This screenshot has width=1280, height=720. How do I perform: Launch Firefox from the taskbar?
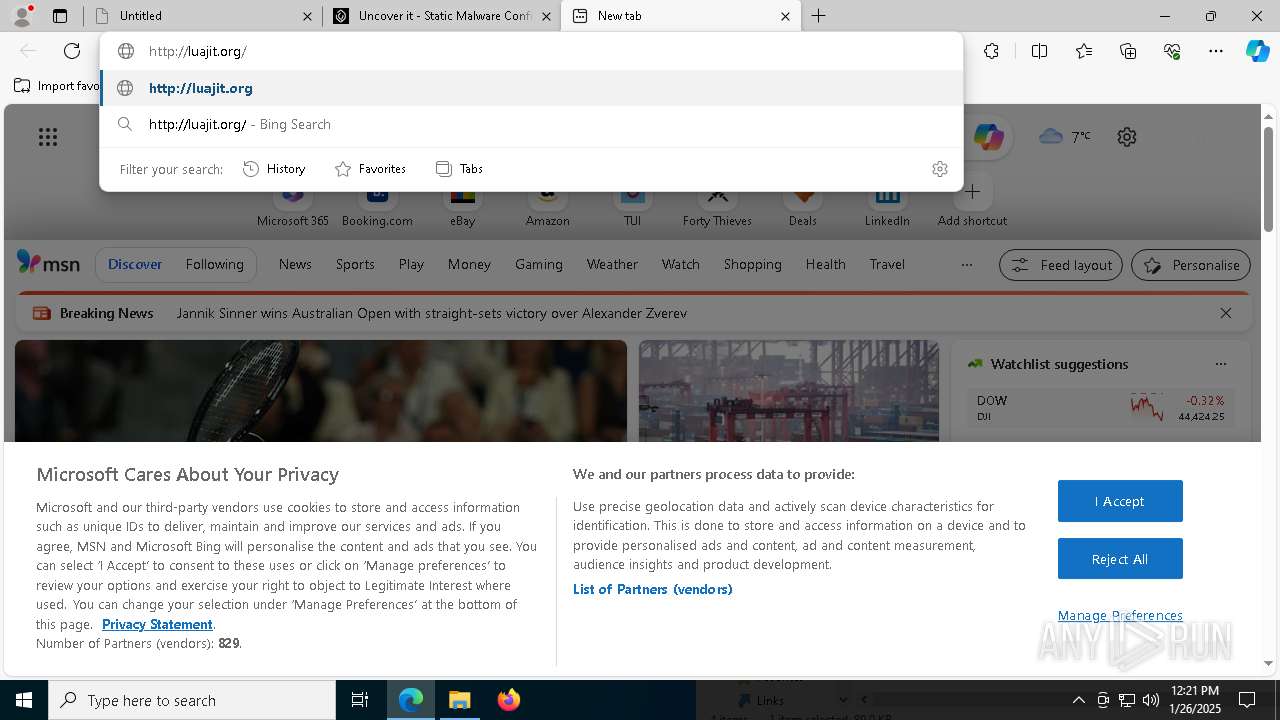point(508,700)
